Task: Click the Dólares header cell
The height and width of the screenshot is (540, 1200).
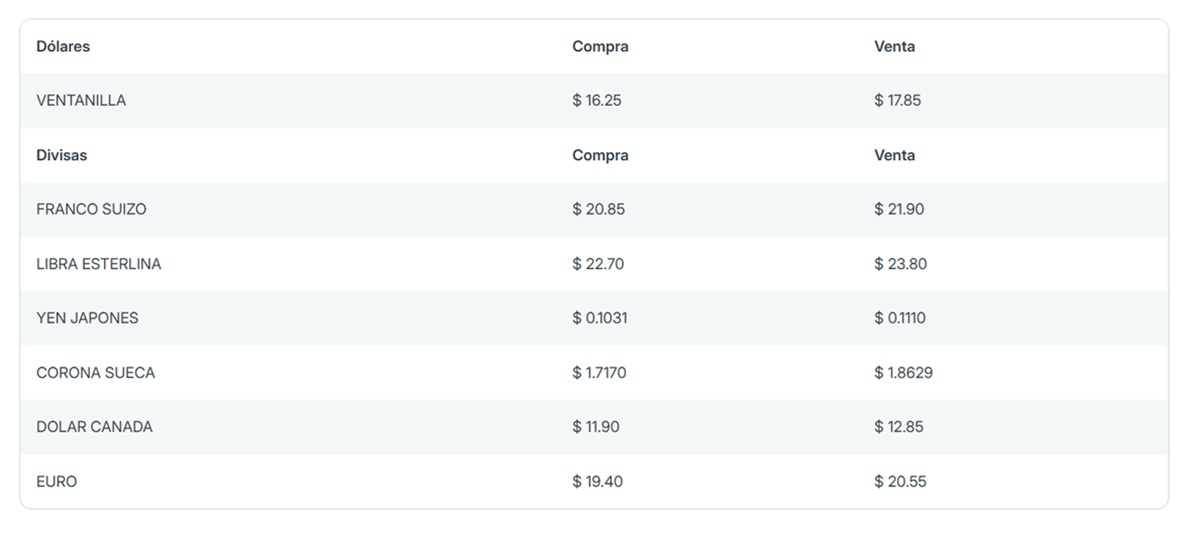Action: [63, 46]
